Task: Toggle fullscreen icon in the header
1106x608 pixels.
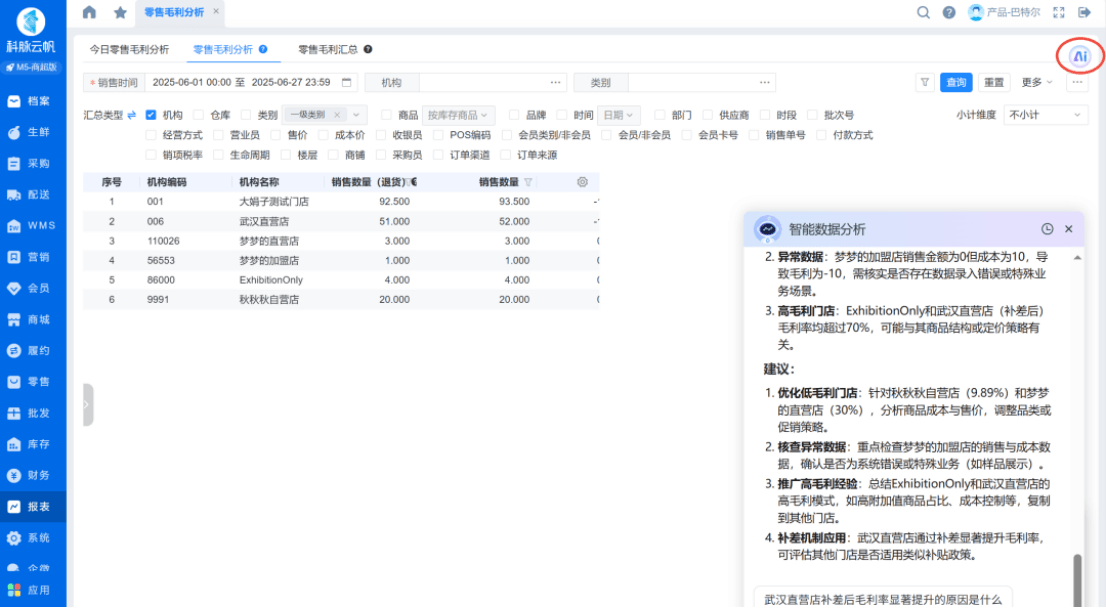Action: 1058,12
